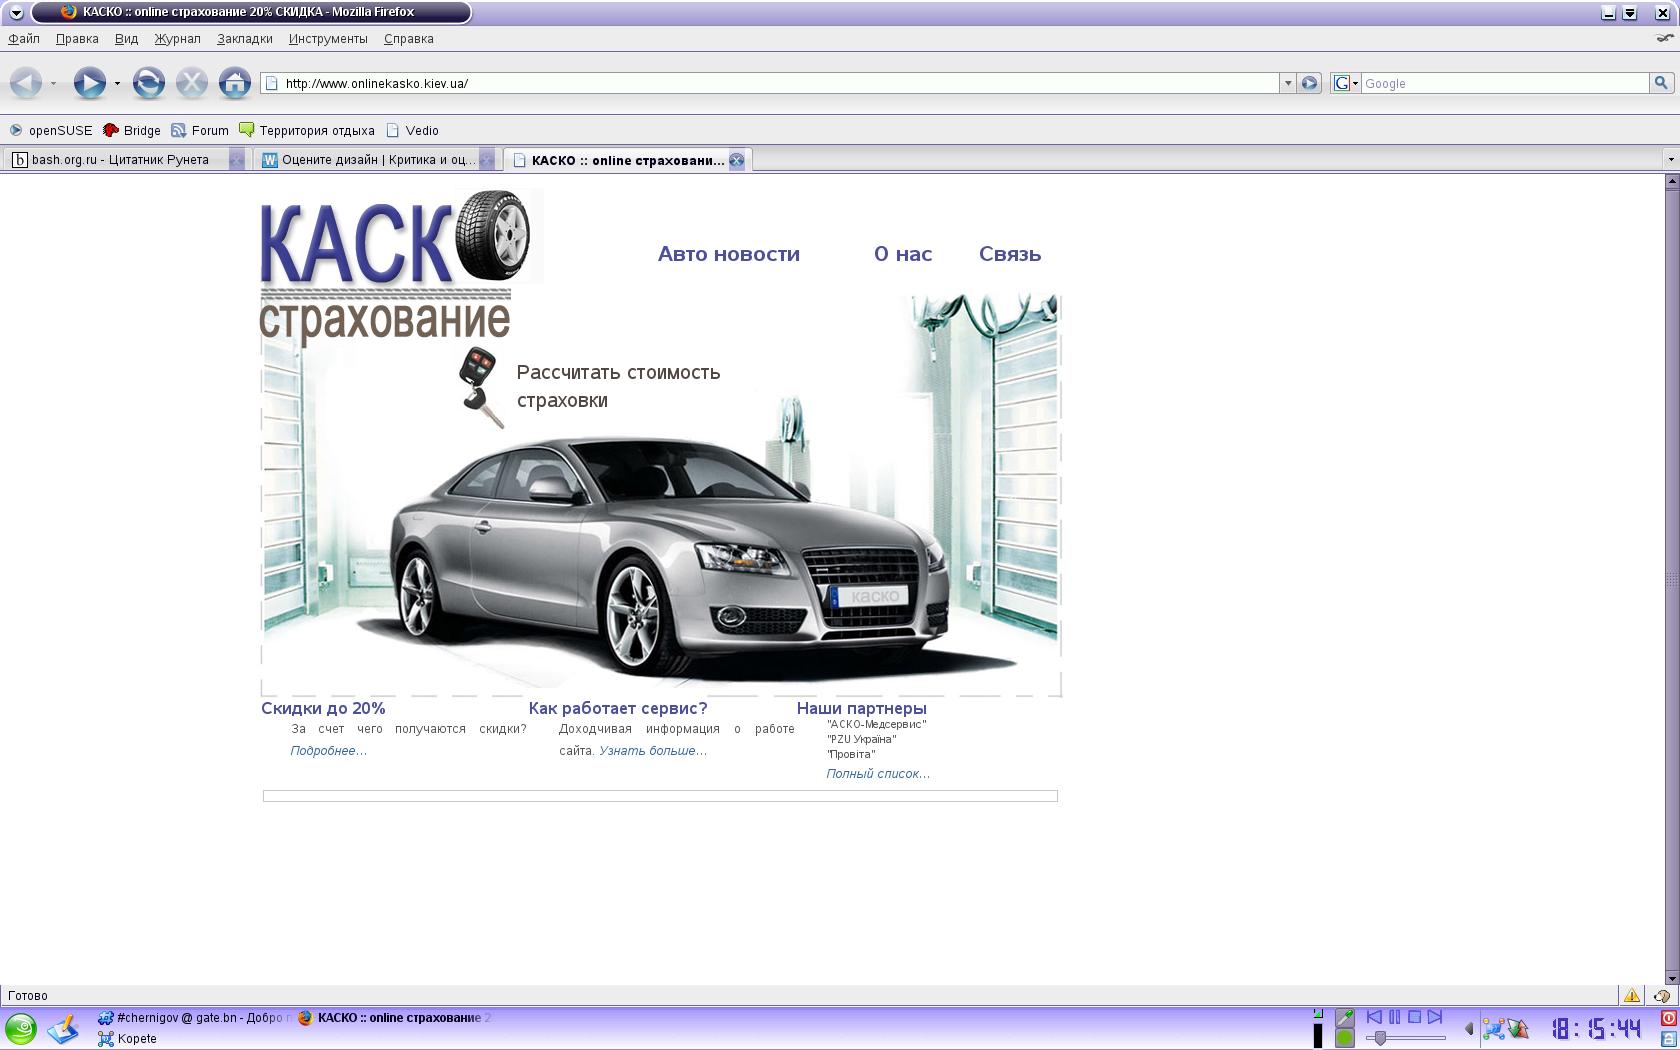Focus the Google search field
This screenshot has width=1680, height=1050.
coord(1504,83)
